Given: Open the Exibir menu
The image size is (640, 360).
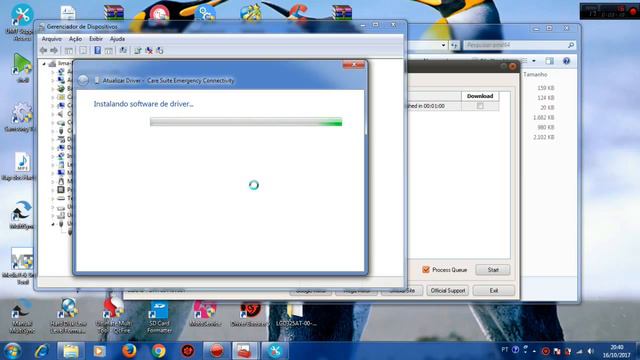Looking at the screenshot, I should point(96,39).
